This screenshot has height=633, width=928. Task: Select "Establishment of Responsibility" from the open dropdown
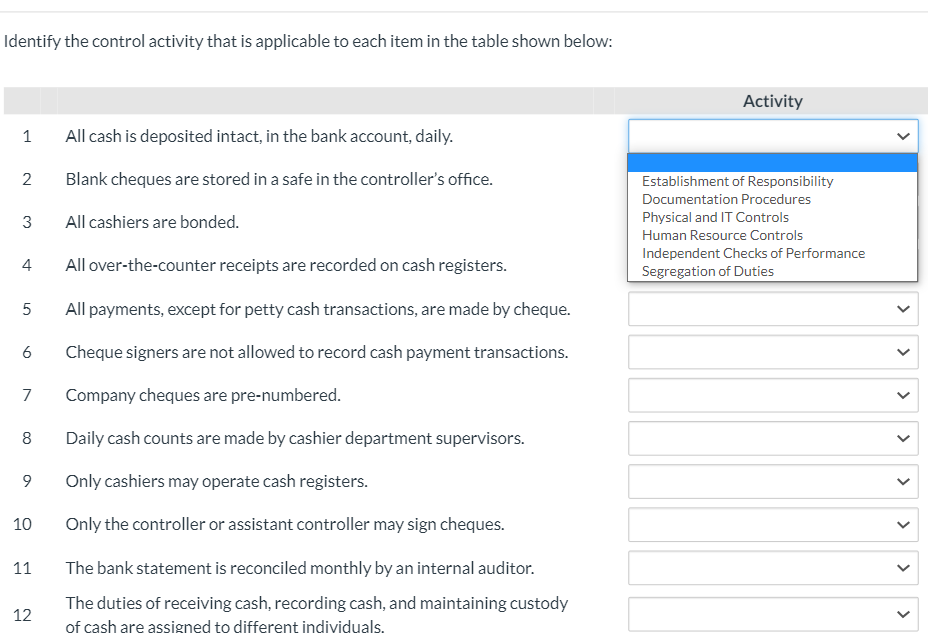coord(737,181)
